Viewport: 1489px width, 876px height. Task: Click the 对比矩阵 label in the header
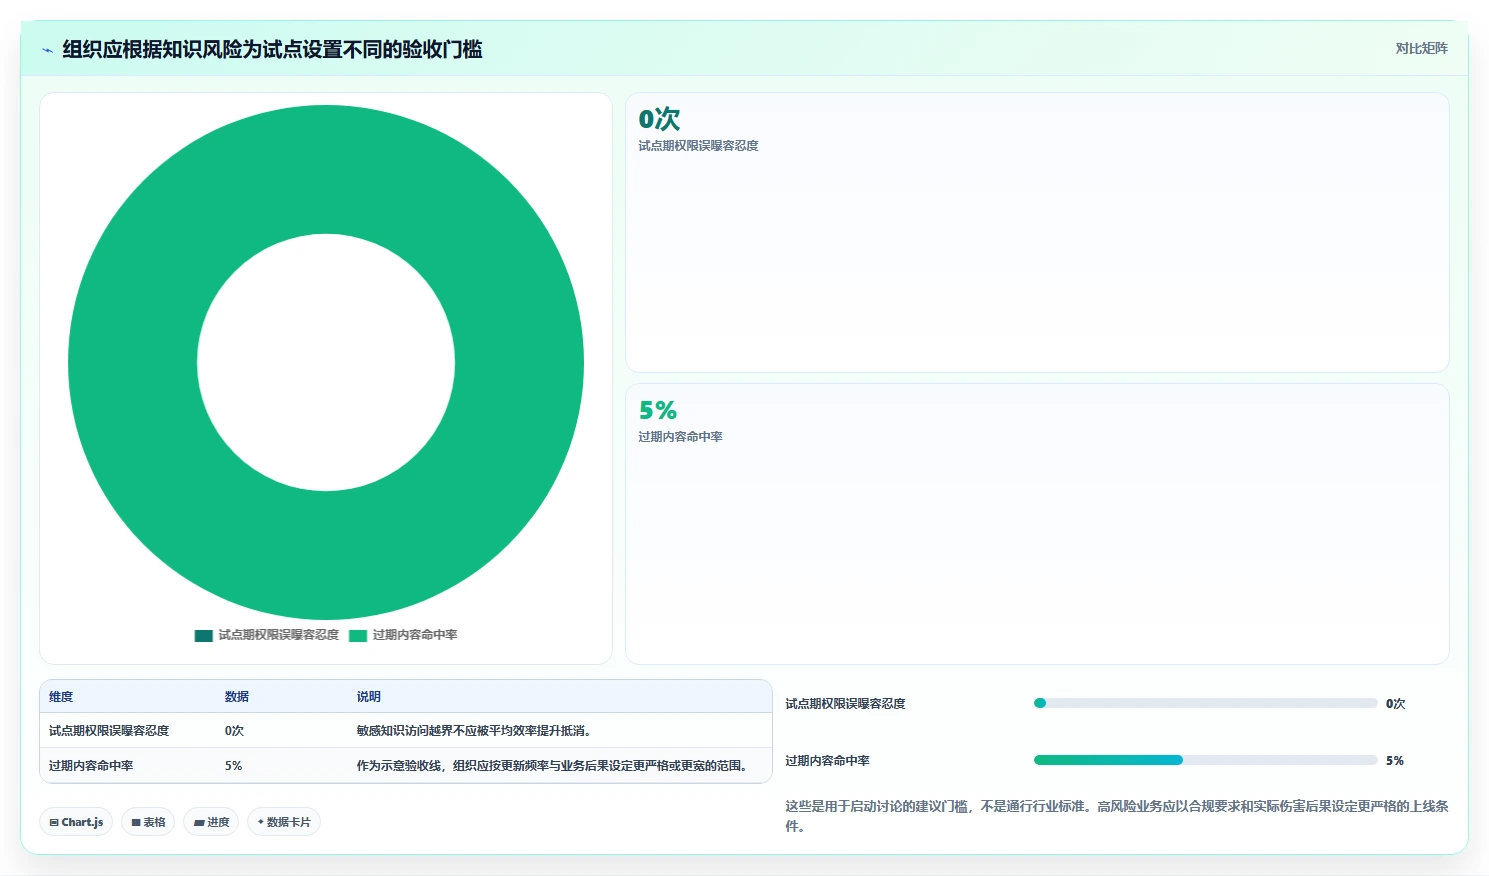1421,49
